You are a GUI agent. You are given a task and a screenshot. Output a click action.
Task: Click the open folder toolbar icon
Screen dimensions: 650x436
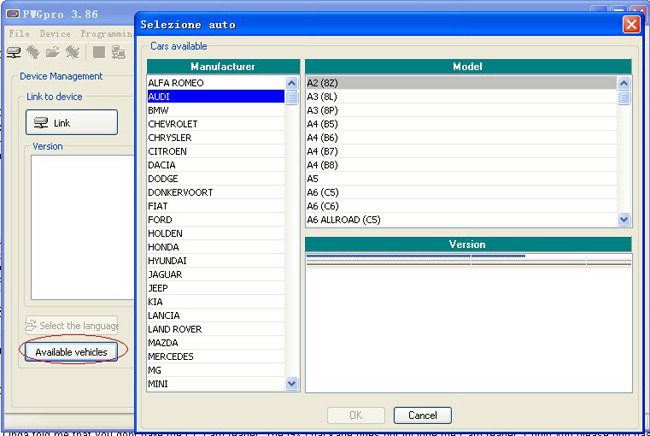(53, 52)
